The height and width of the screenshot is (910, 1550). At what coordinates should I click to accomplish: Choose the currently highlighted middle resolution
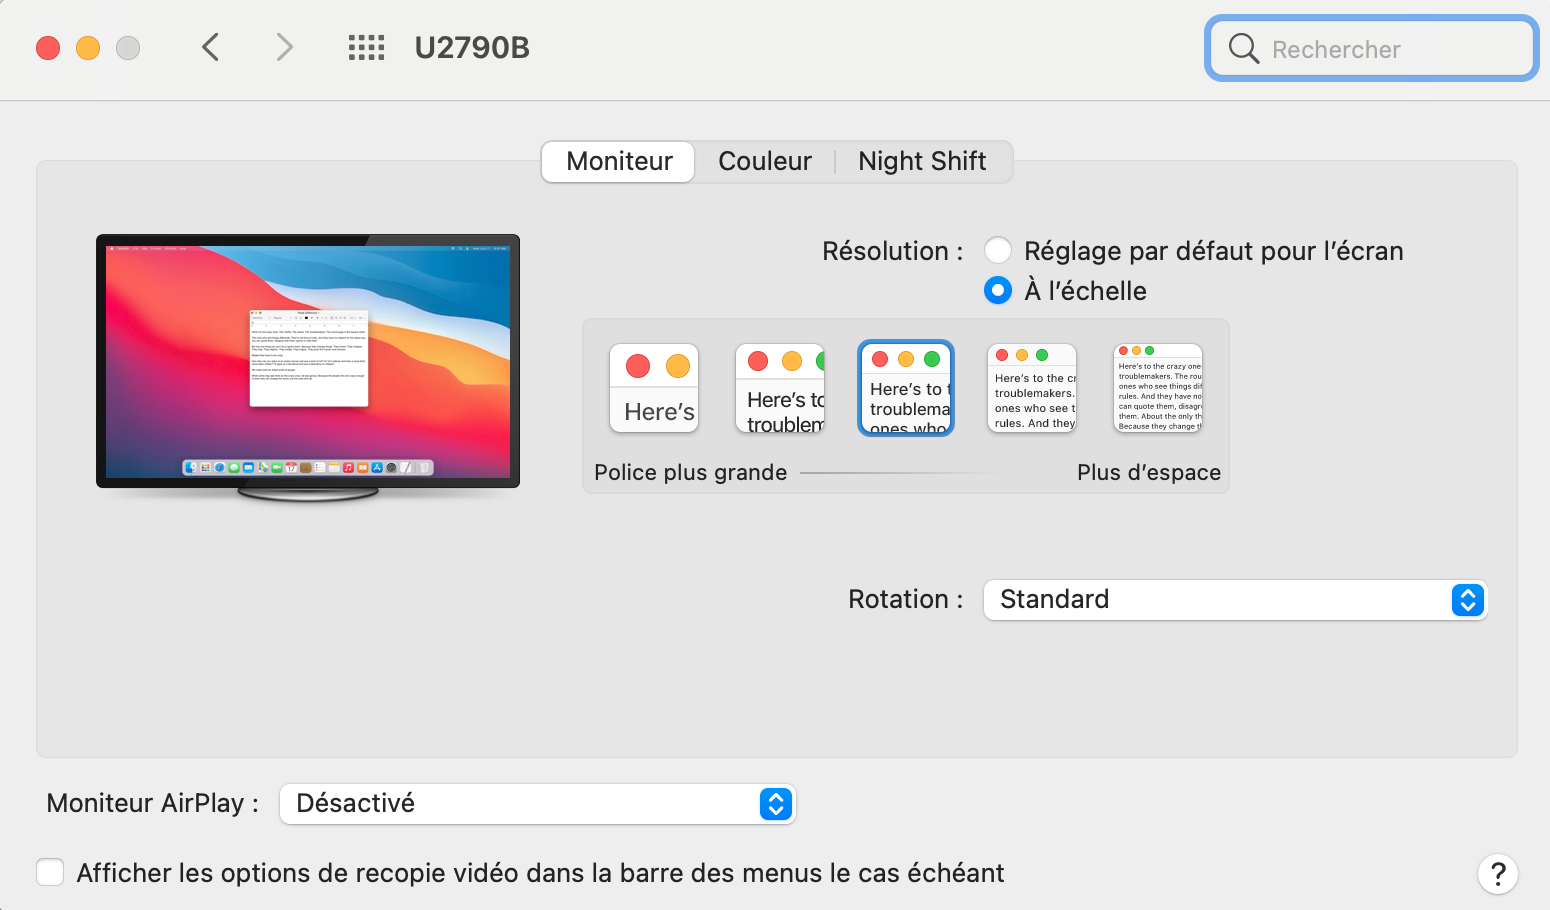coord(906,388)
